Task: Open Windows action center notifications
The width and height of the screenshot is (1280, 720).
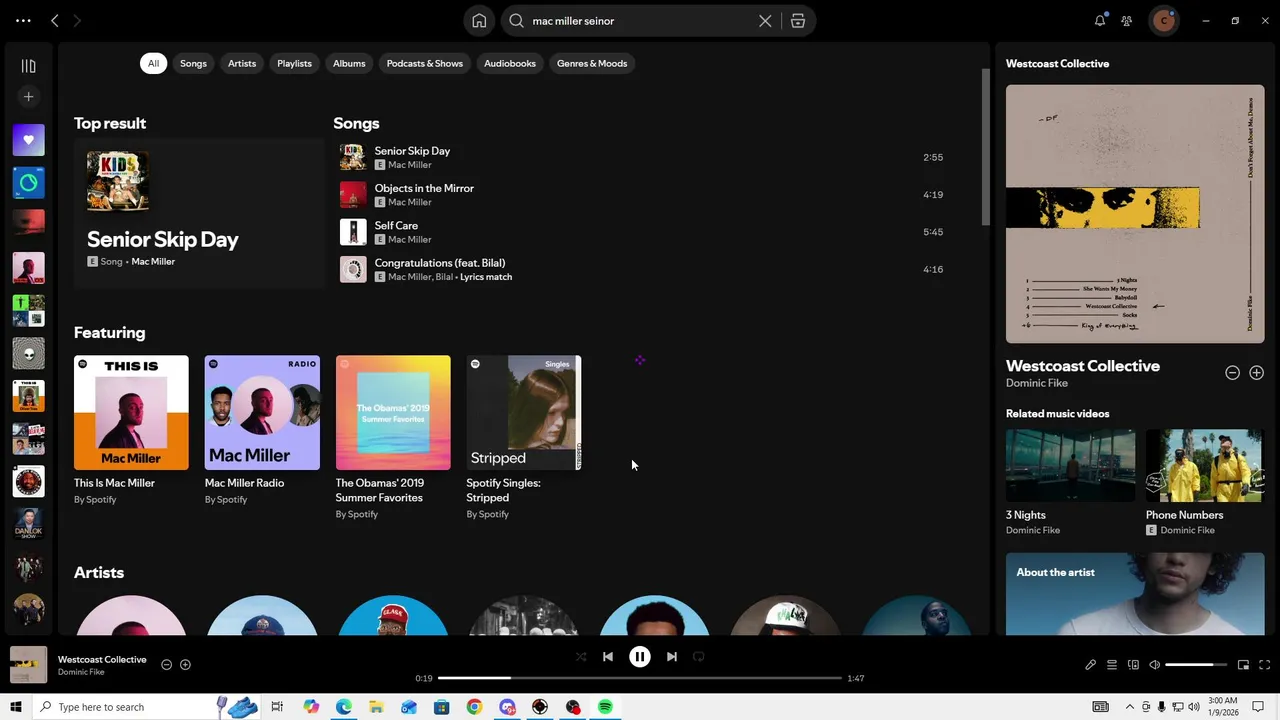Action: 1258,707
